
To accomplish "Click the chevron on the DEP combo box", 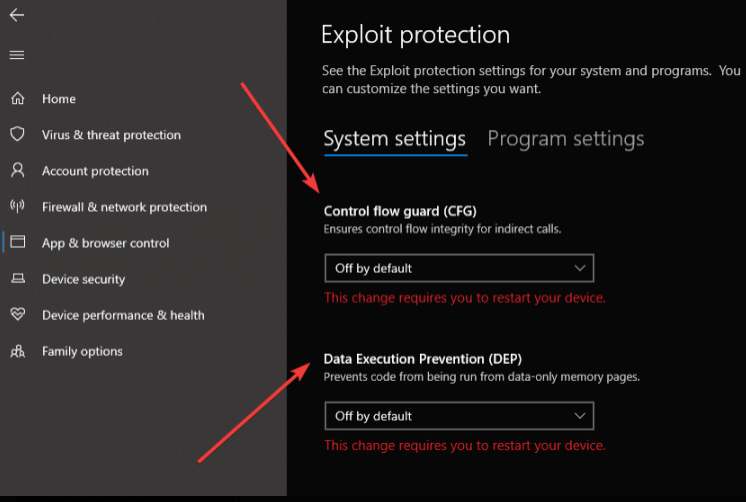I will tap(579, 416).
